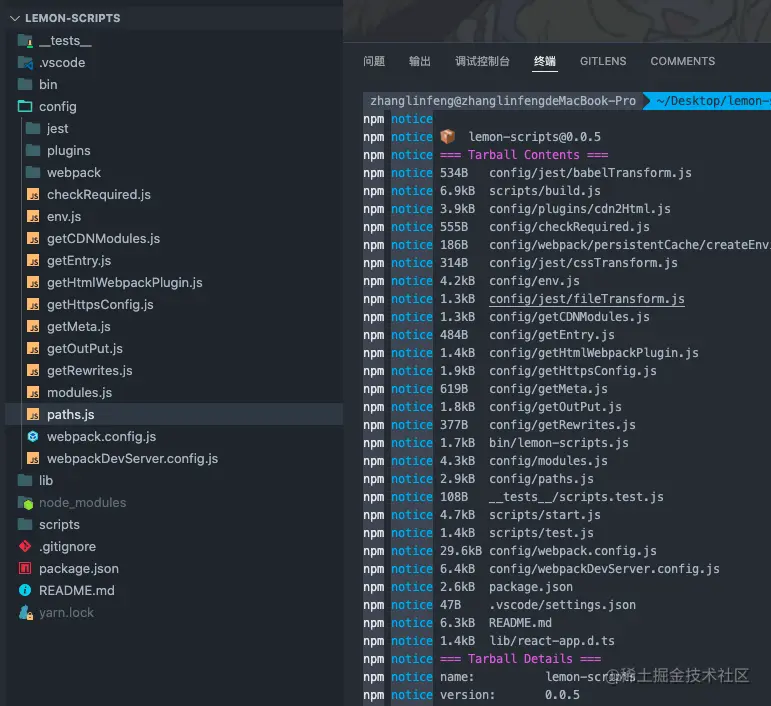
Task: Select the 终端 tab
Action: click(545, 61)
